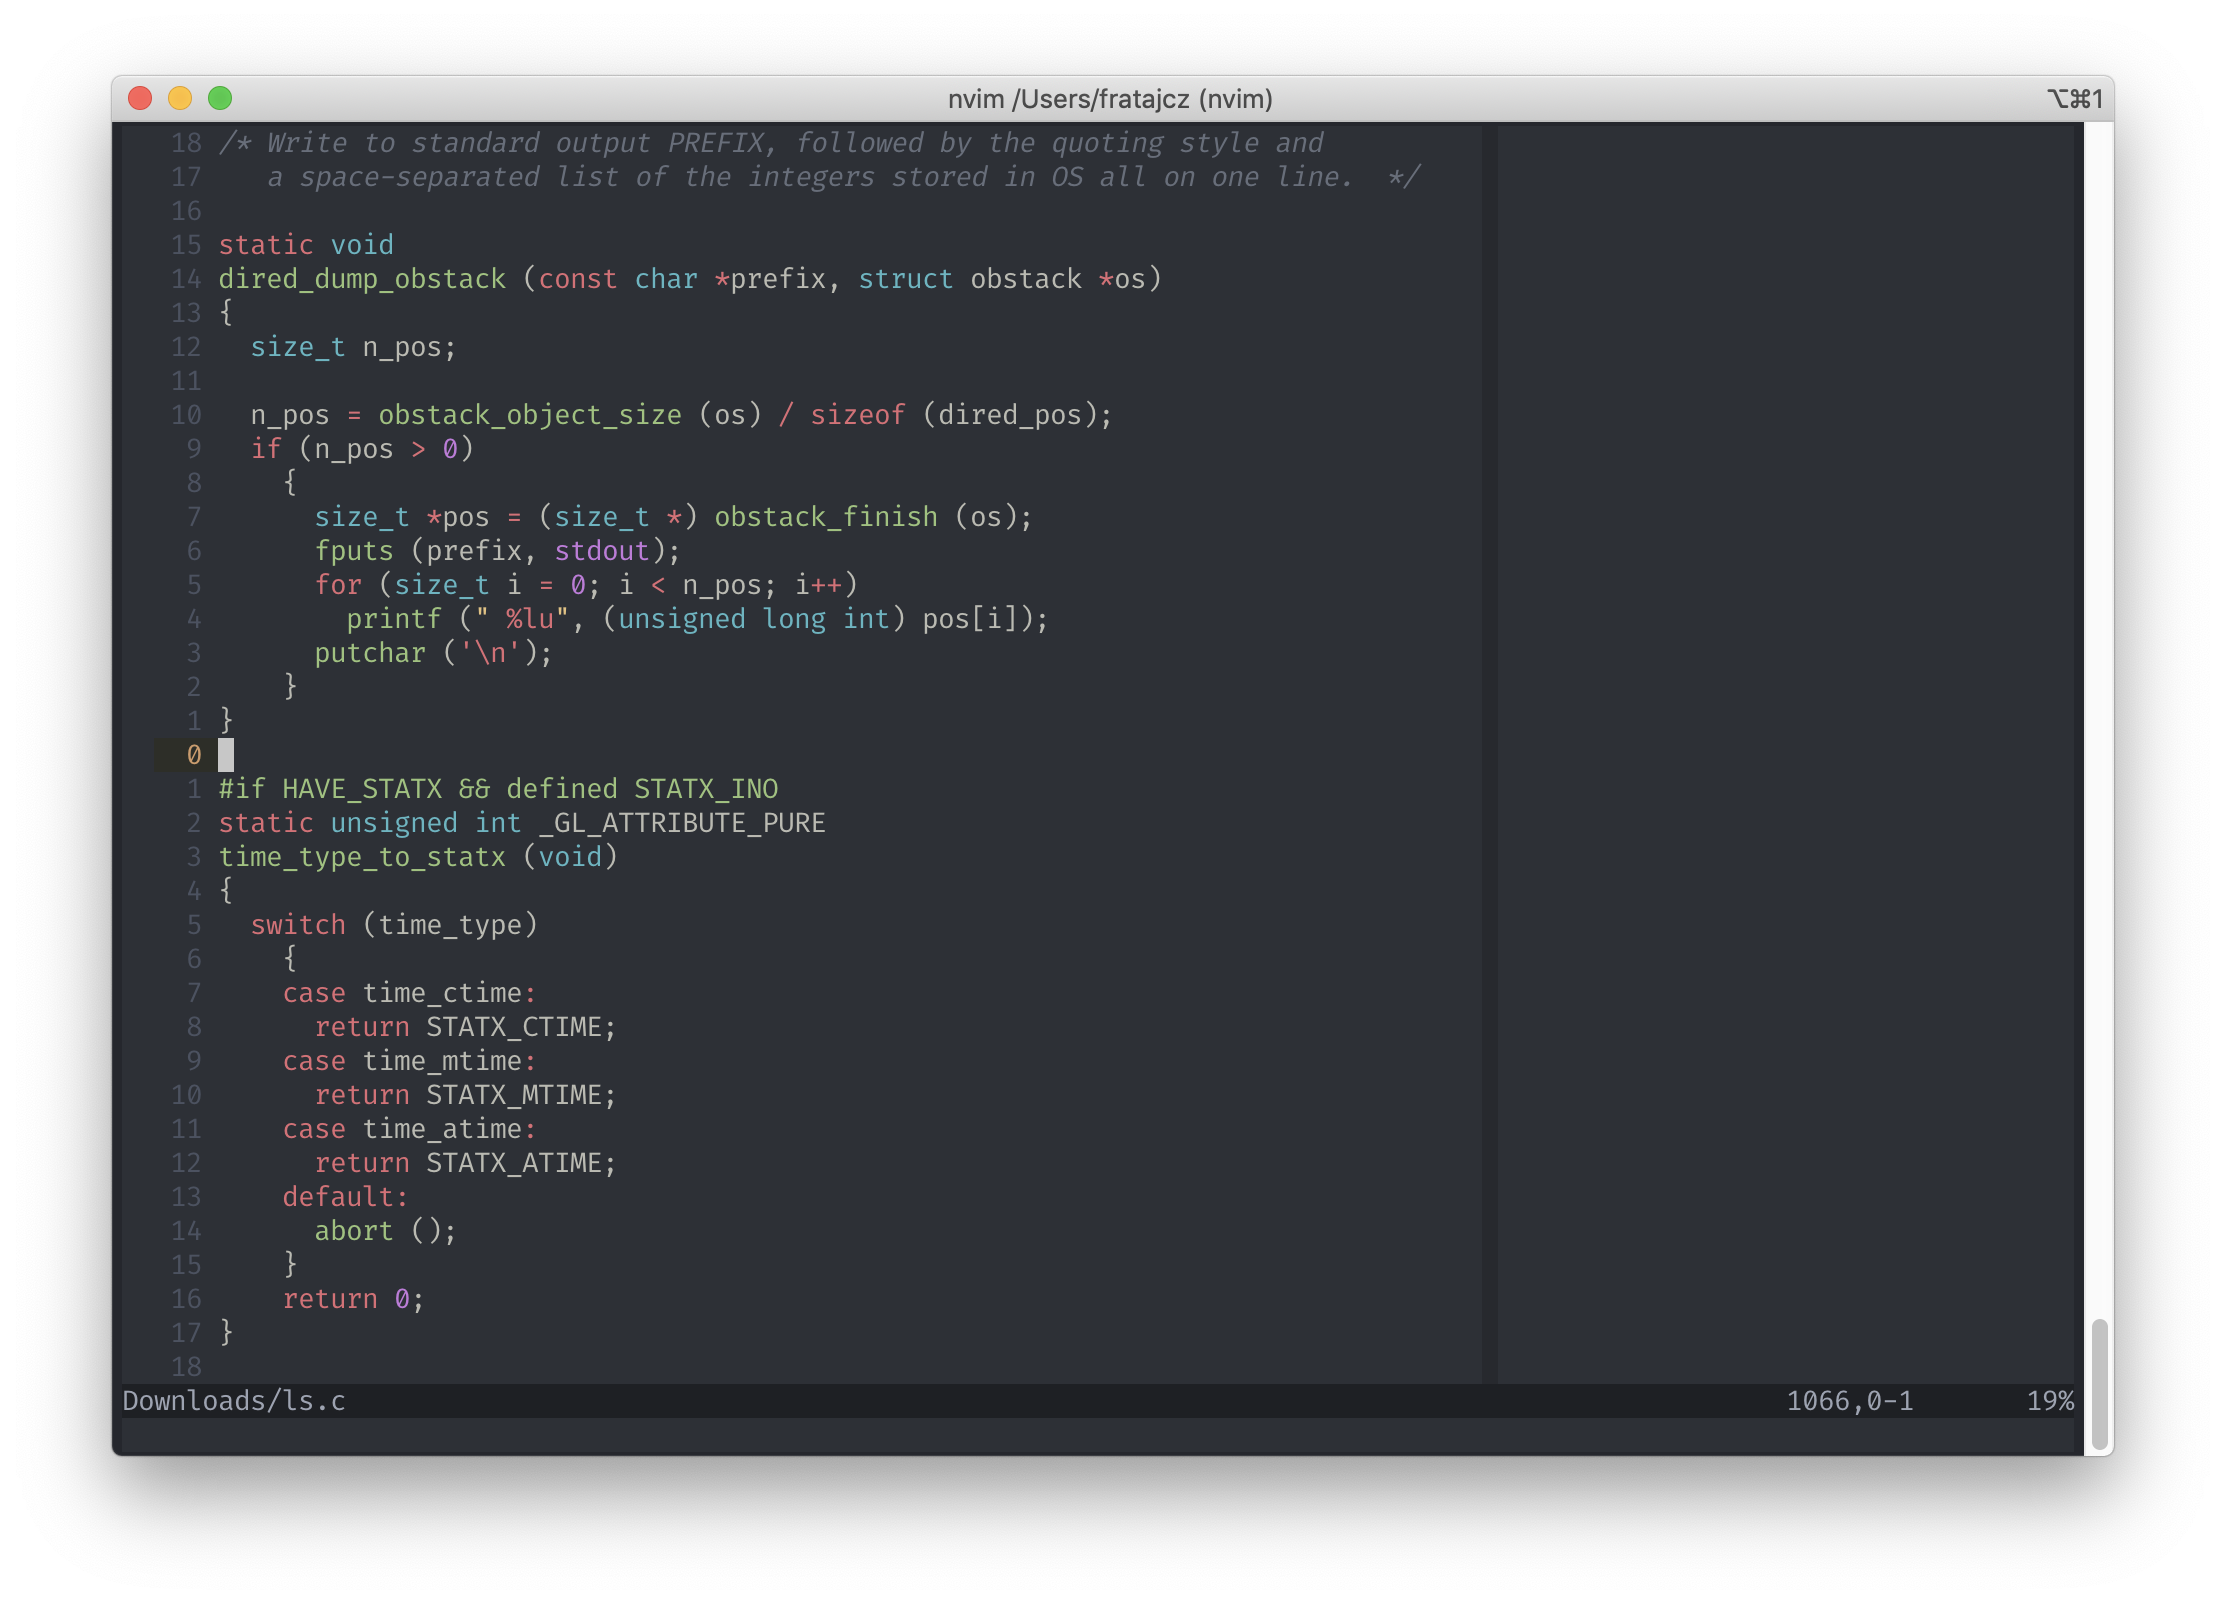
Task: Click the 'case time_atime:' label
Action: (x=409, y=1129)
